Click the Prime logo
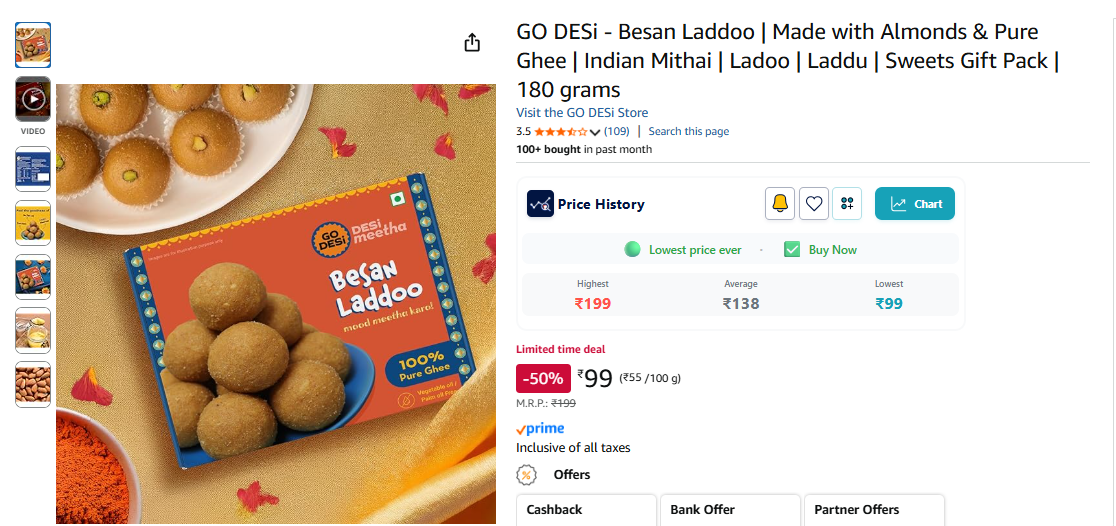The height and width of the screenshot is (526, 1116). pos(540,429)
